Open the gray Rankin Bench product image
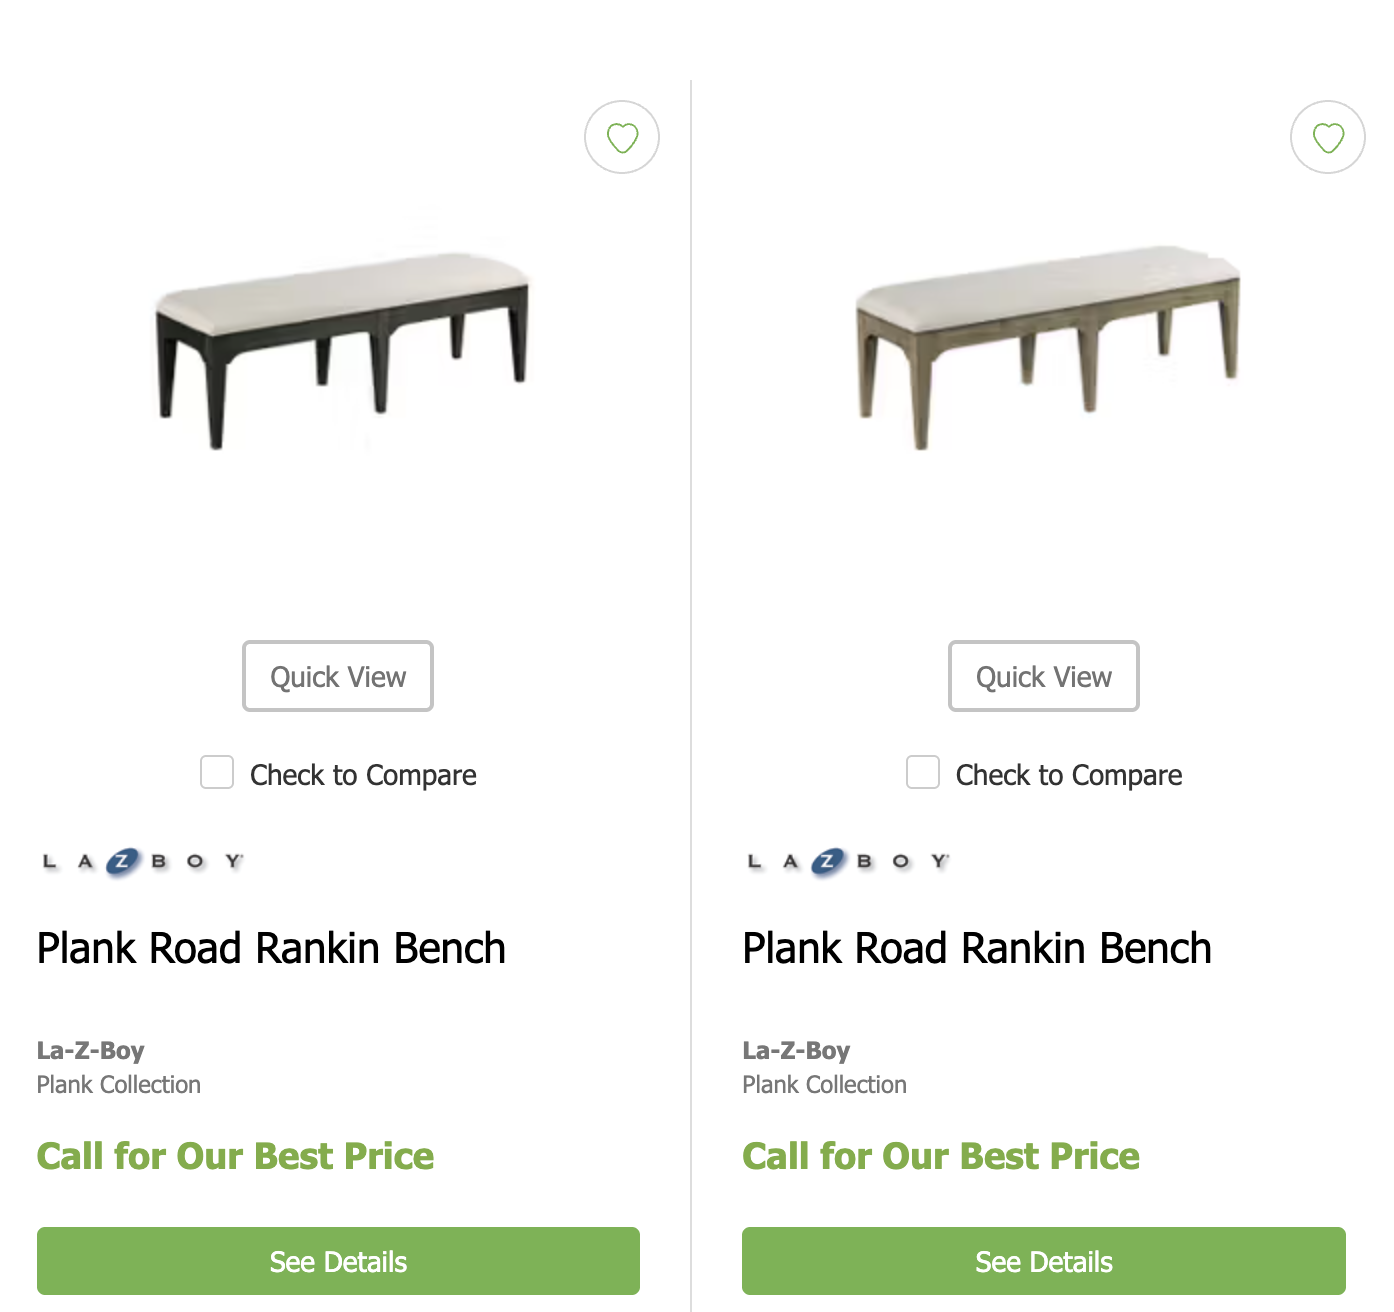The height and width of the screenshot is (1312, 1394). click(1048, 345)
